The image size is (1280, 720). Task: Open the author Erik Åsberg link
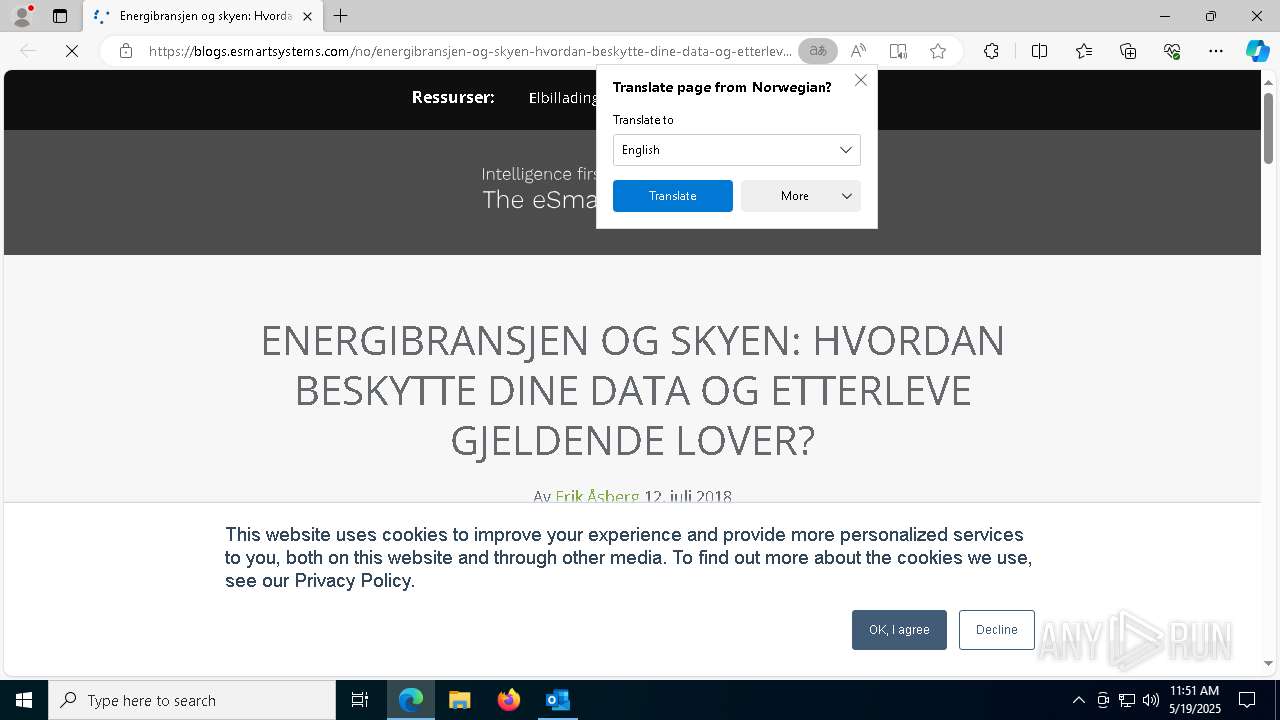597,496
